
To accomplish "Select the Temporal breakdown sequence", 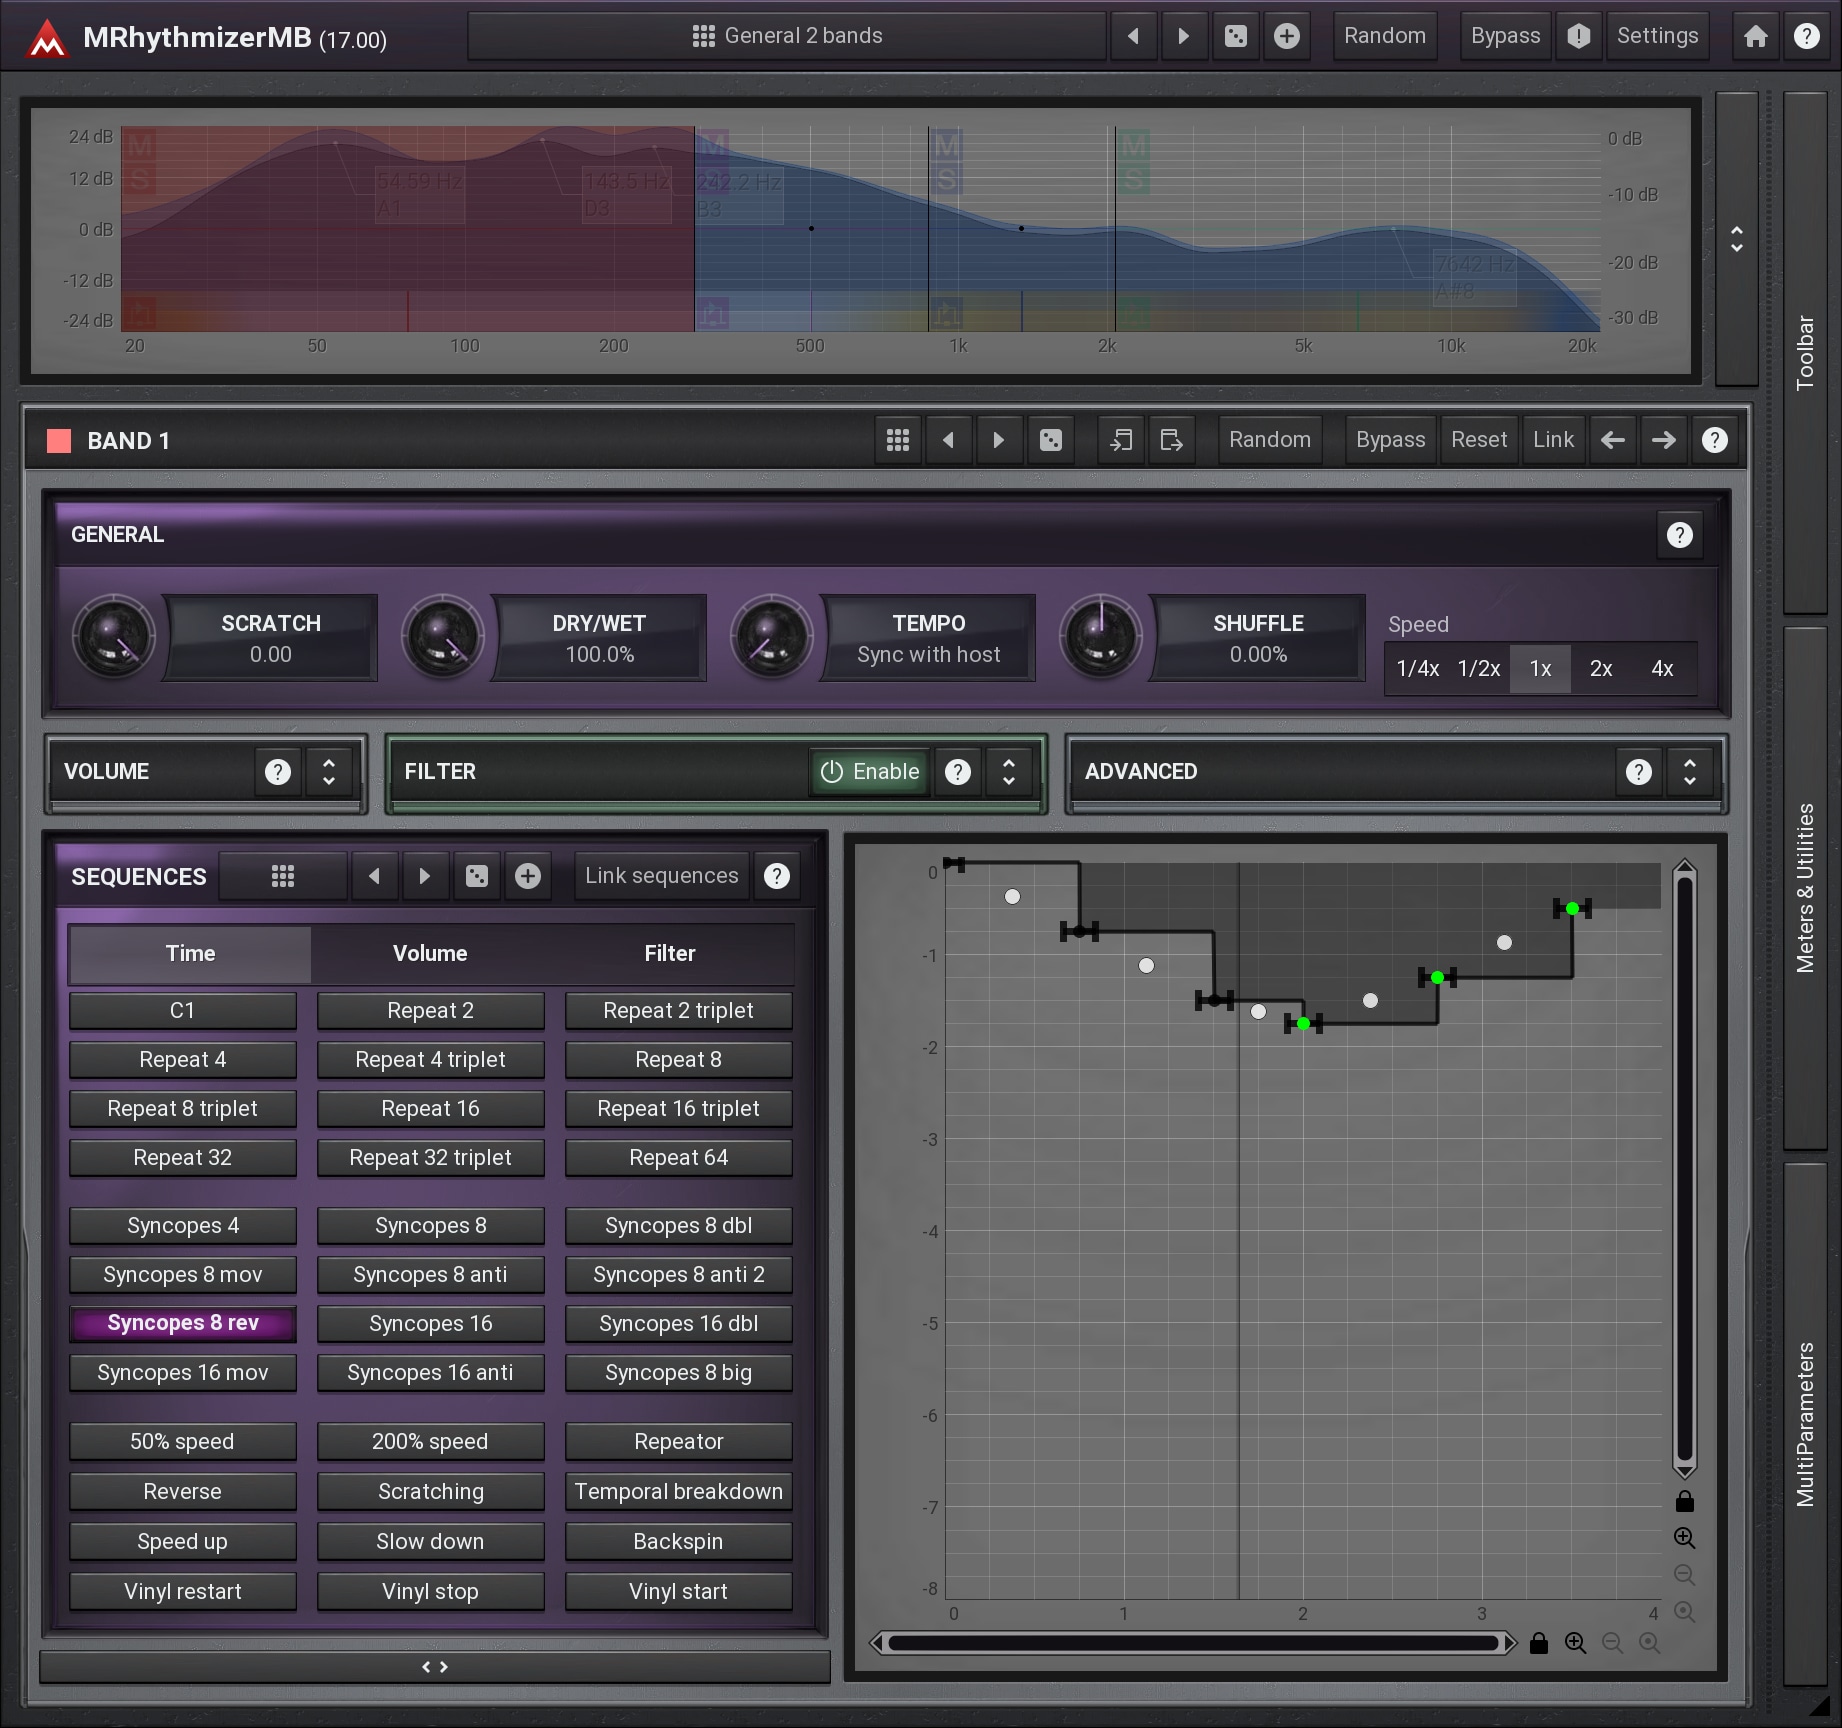I will [678, 1491].
